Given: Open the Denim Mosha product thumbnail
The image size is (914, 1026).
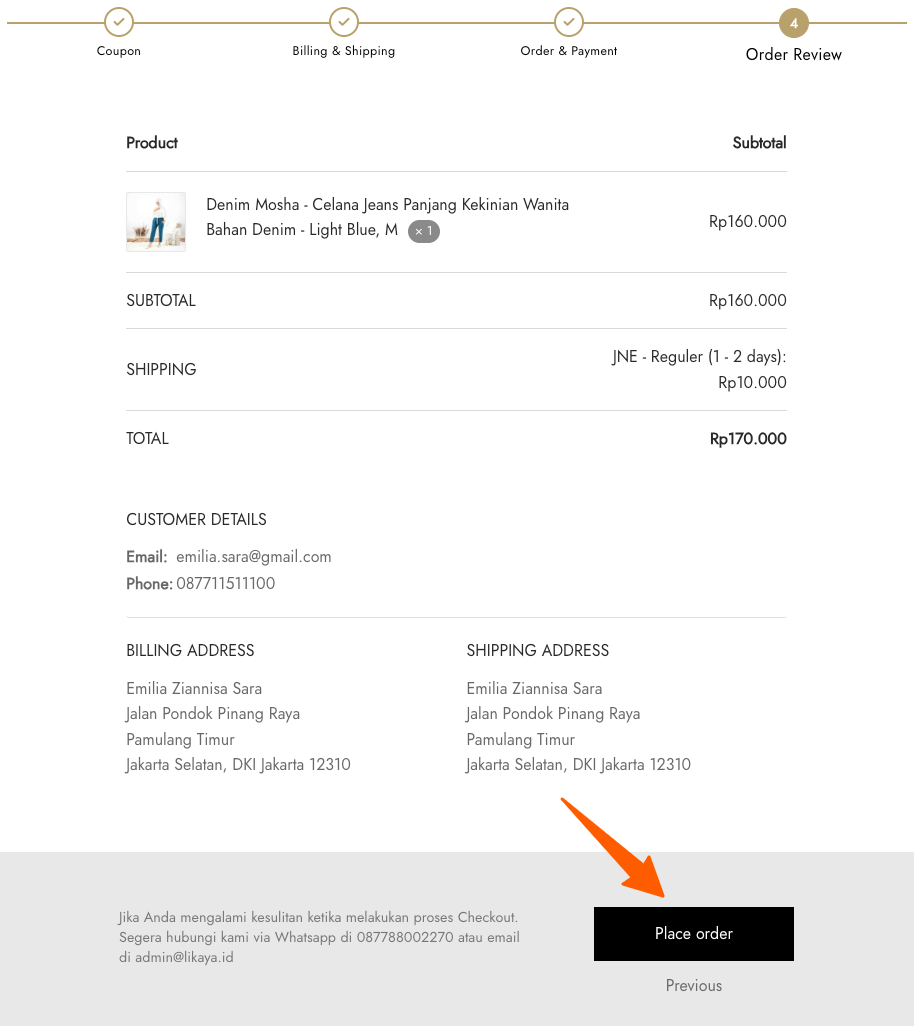Looking at the screenshot, I should (x=156, y=222).
